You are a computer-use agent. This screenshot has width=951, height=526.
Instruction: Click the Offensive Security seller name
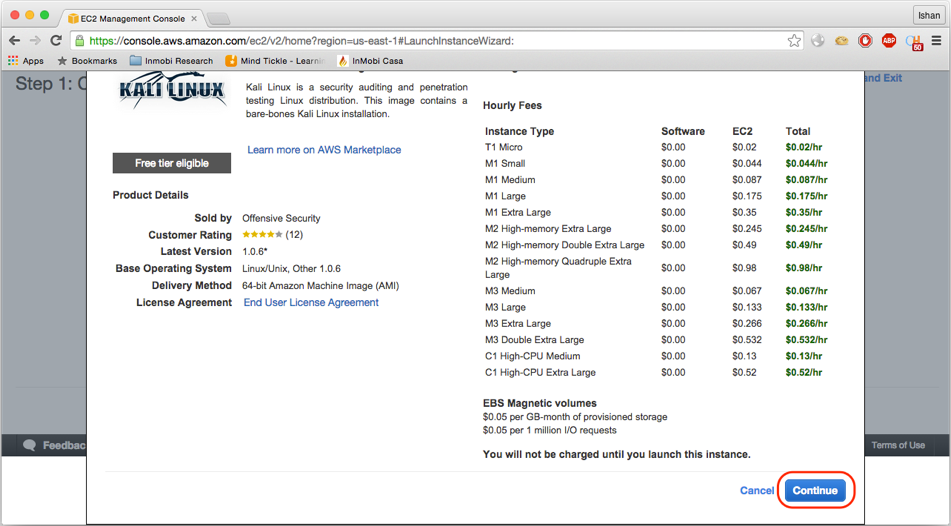point(281,218)
